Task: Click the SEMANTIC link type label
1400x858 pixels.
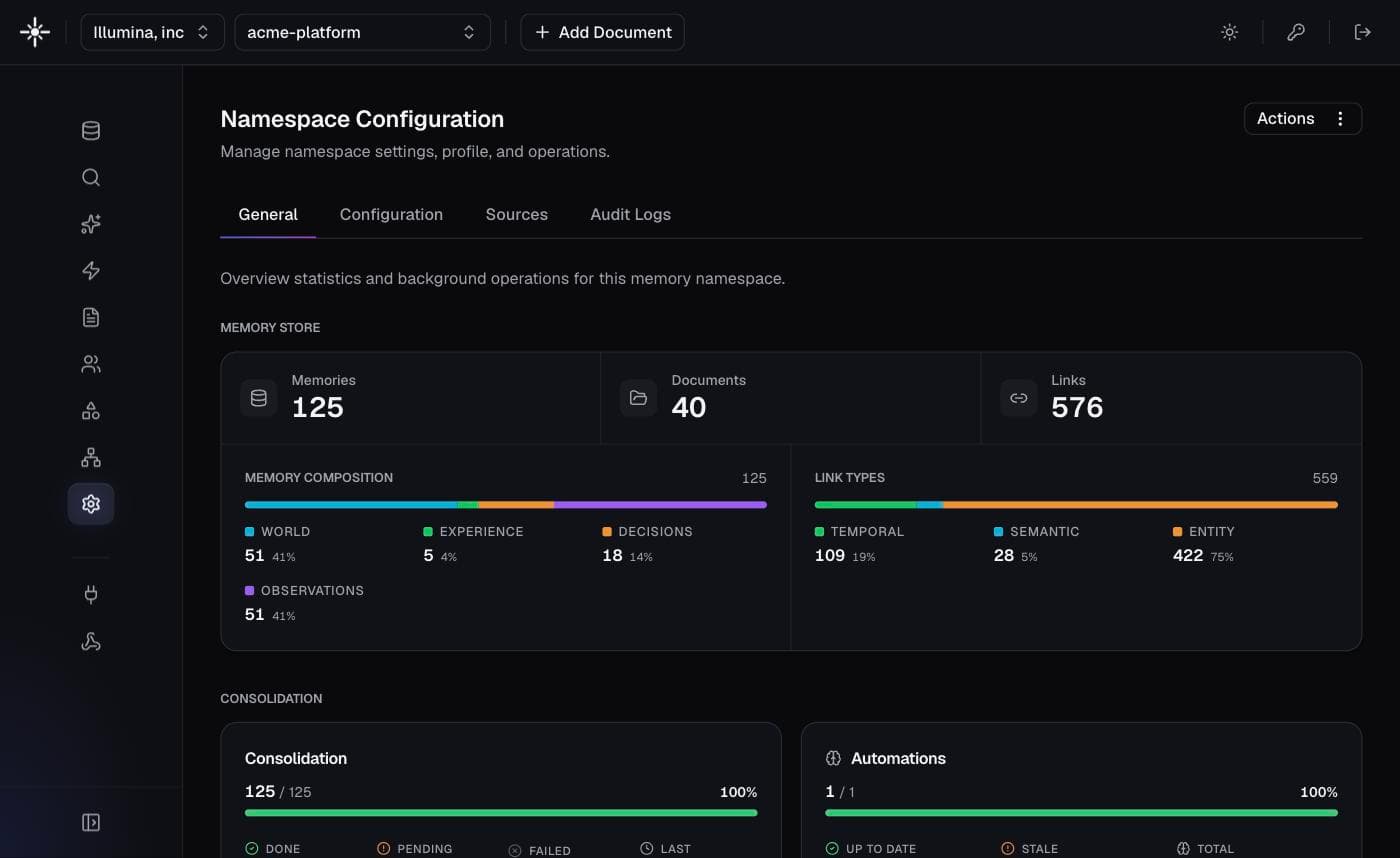Action: pos(1045,532)
